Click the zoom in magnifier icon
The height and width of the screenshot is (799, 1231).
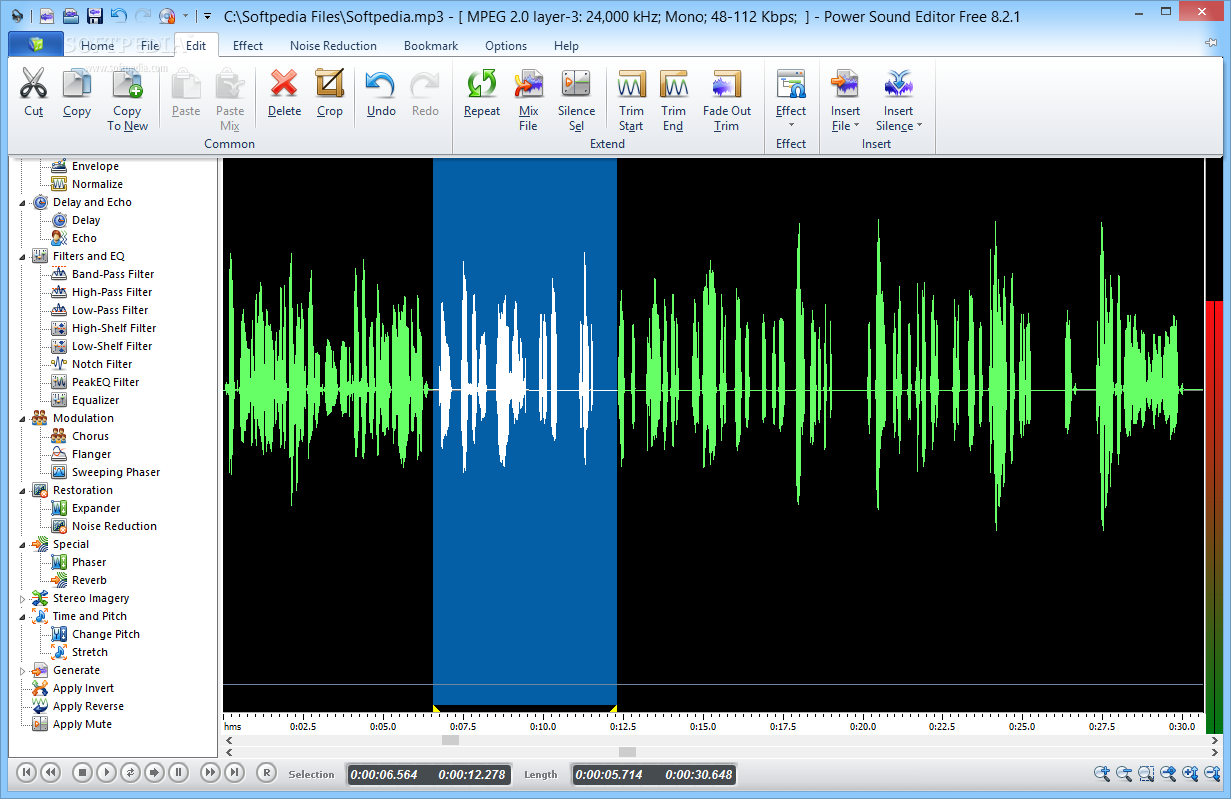(x=1102, y=773)
